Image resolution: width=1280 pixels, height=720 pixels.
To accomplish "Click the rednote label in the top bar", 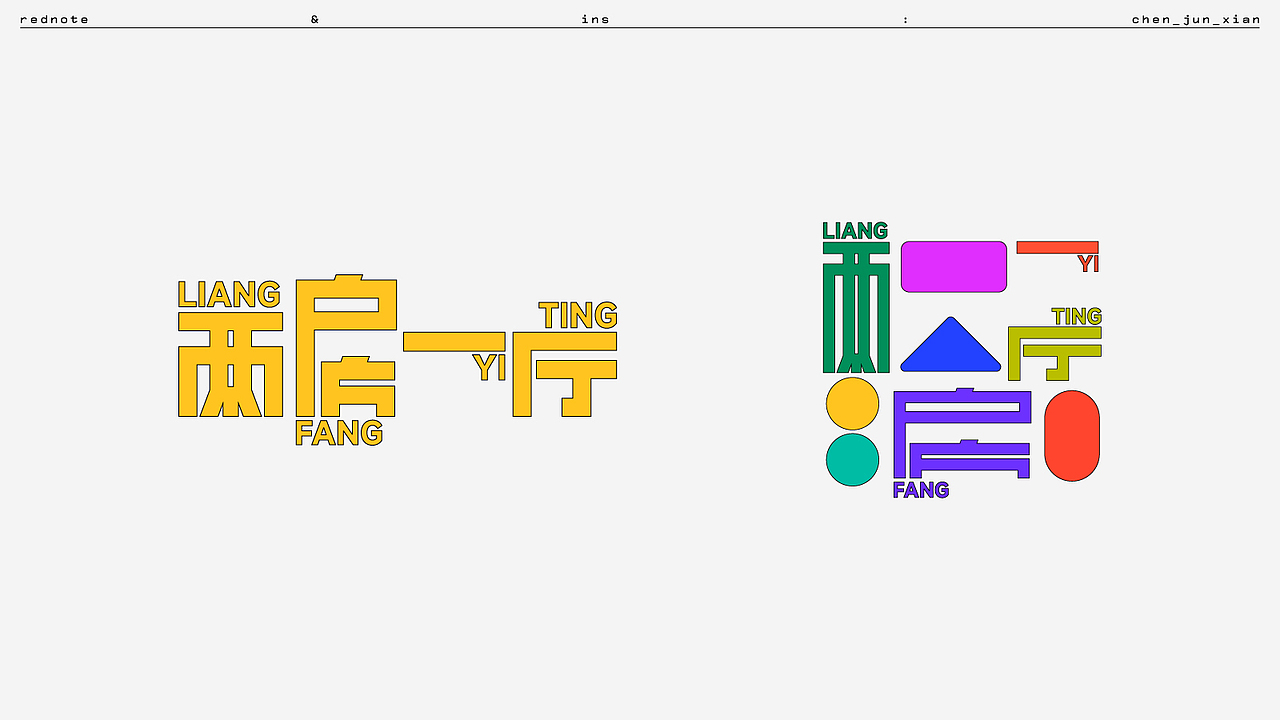I will pyautogui.click(x=56, y=18).
